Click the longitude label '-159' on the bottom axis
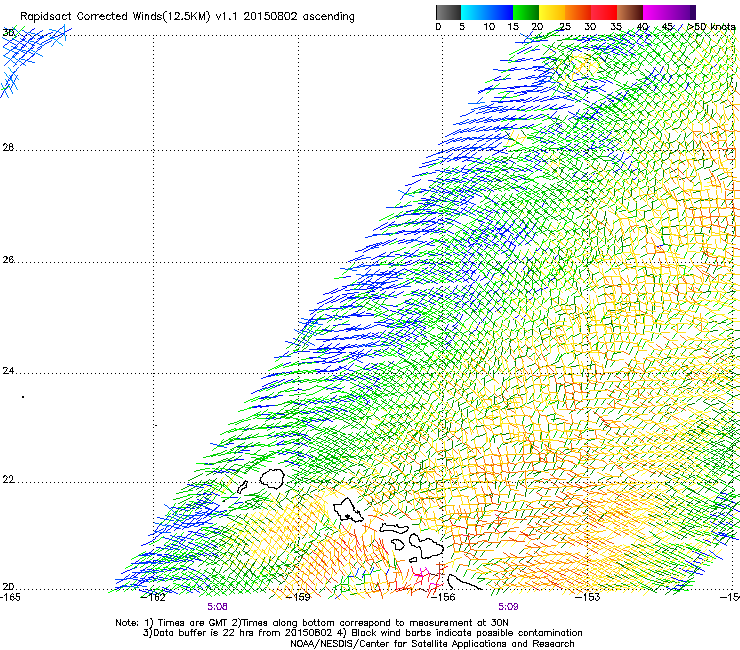 pos(300,597)
